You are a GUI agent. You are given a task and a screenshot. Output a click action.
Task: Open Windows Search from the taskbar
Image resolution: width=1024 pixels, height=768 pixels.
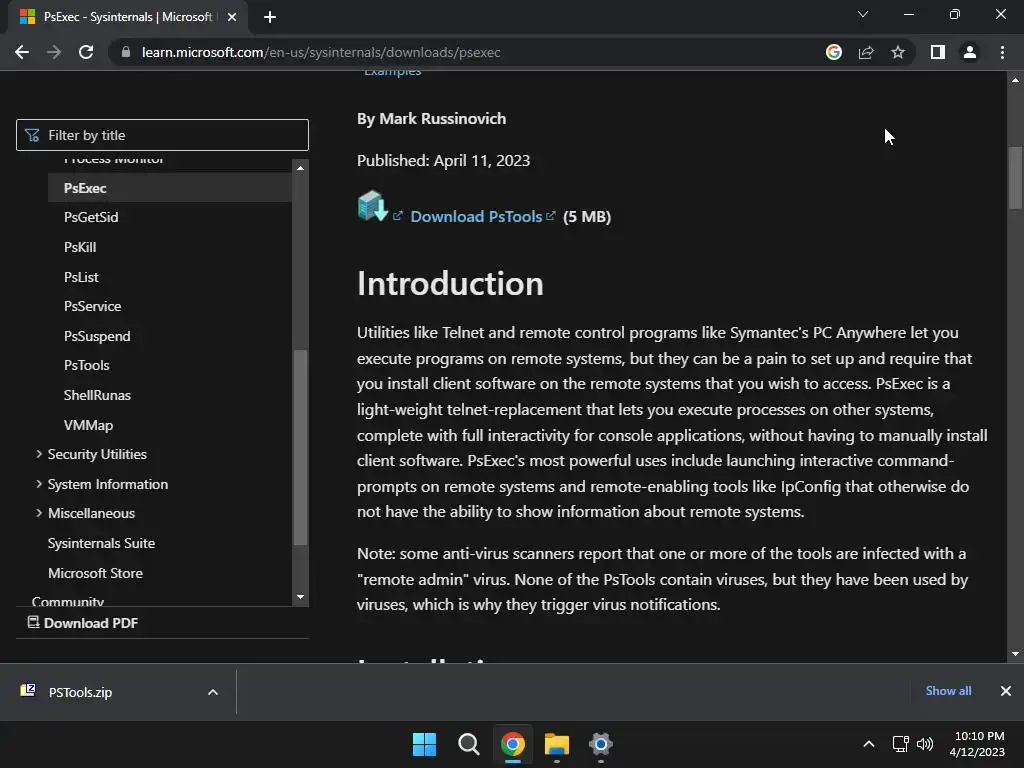pyautogui.click(x=468, y=744)
